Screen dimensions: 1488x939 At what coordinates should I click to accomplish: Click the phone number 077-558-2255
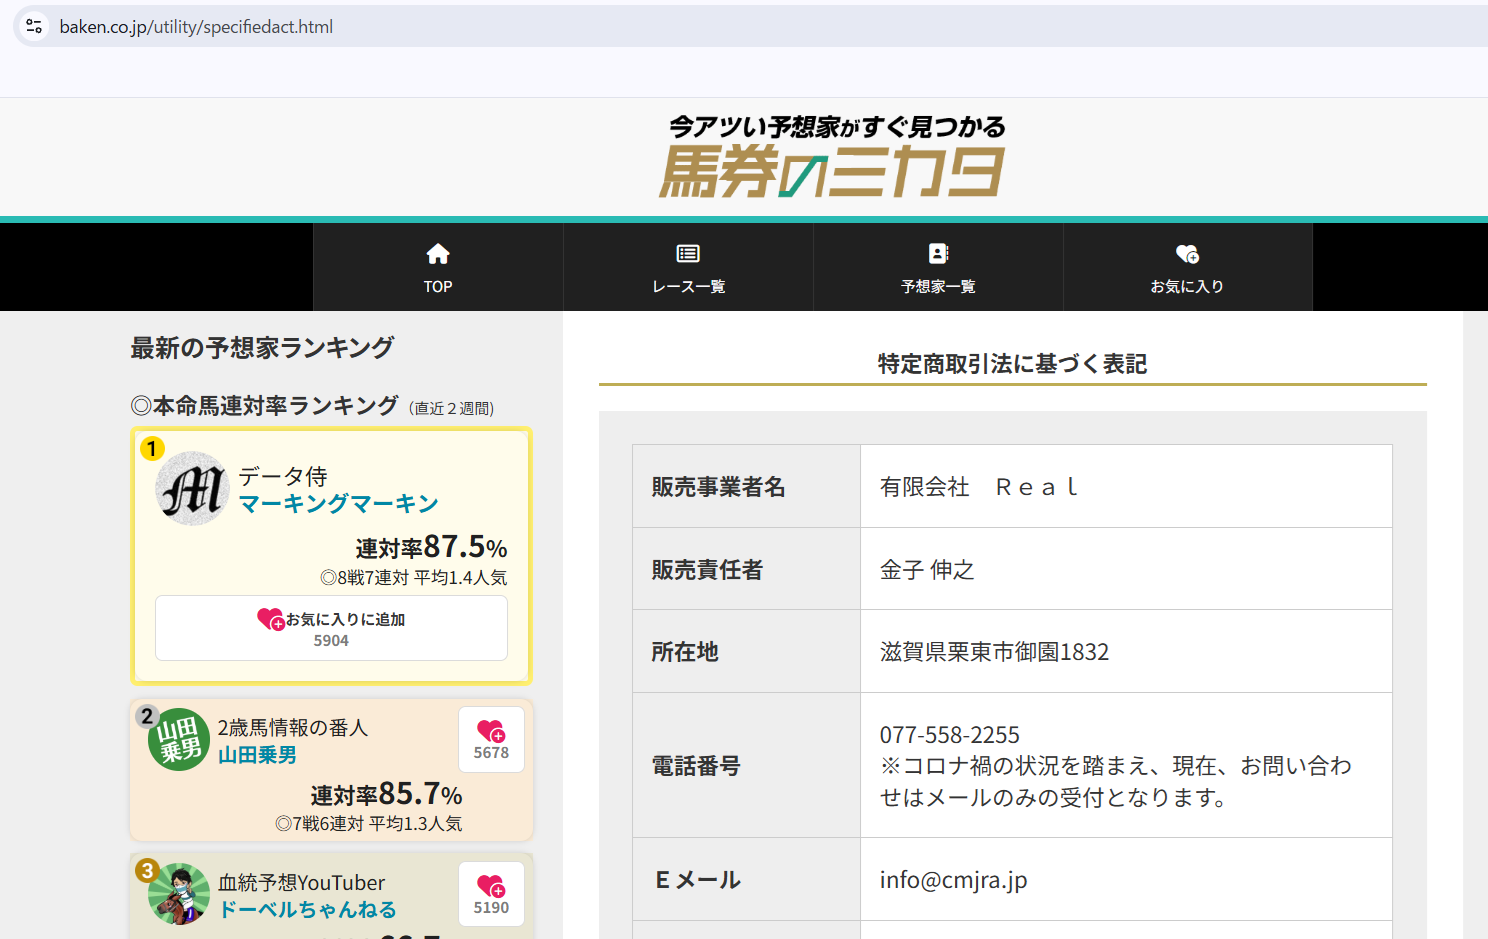coord(950,735)
